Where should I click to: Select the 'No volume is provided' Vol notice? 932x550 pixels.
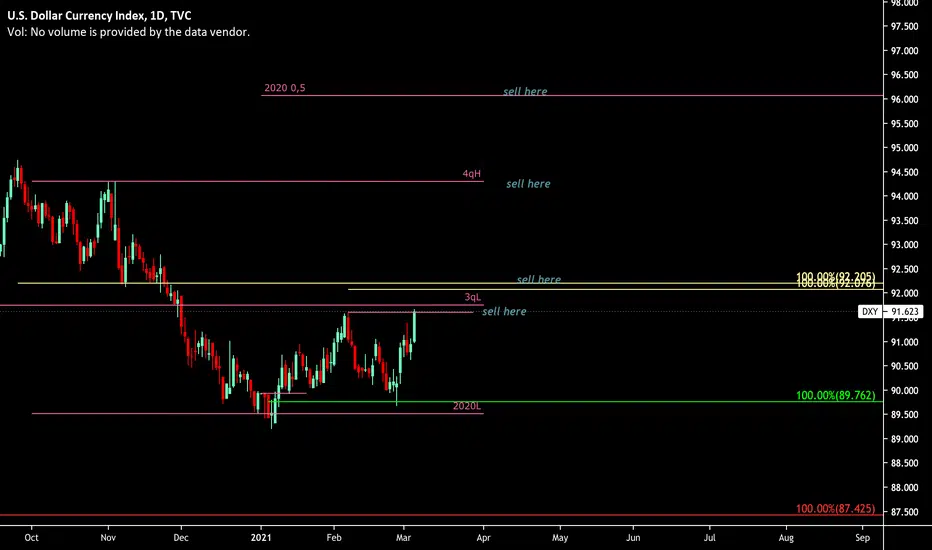tap(128, 32)
